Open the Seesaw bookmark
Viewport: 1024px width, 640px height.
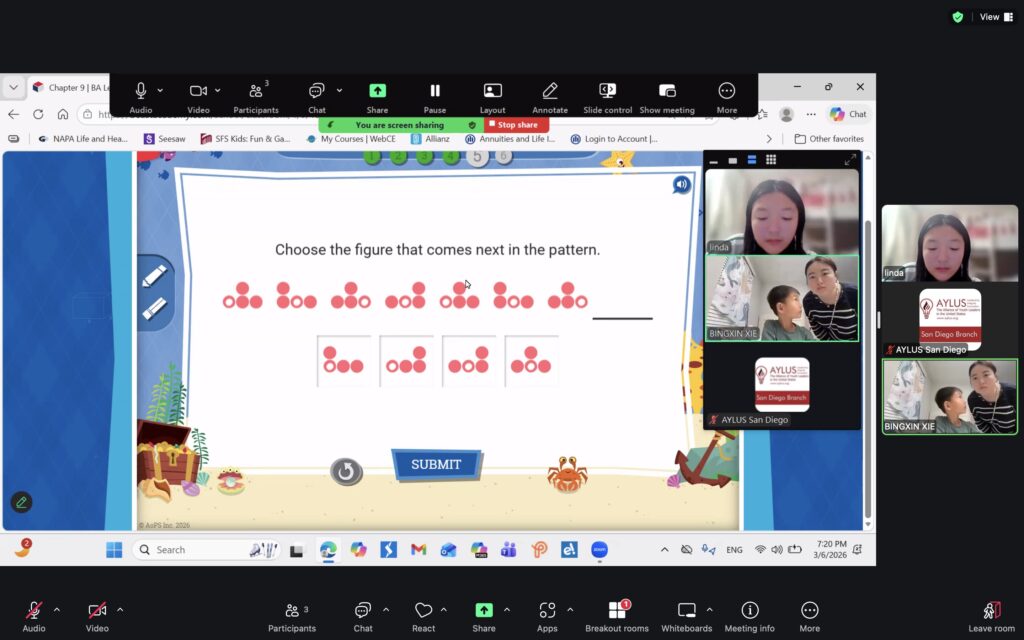[165, 139]
